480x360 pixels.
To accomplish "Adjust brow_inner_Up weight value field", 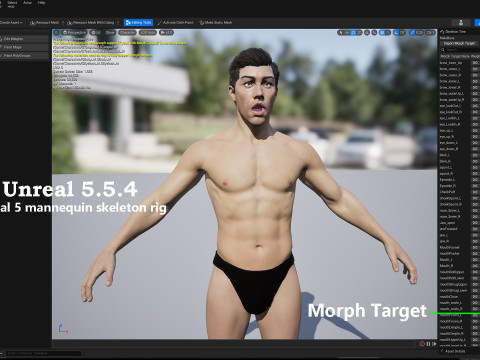I will point(475,63).
